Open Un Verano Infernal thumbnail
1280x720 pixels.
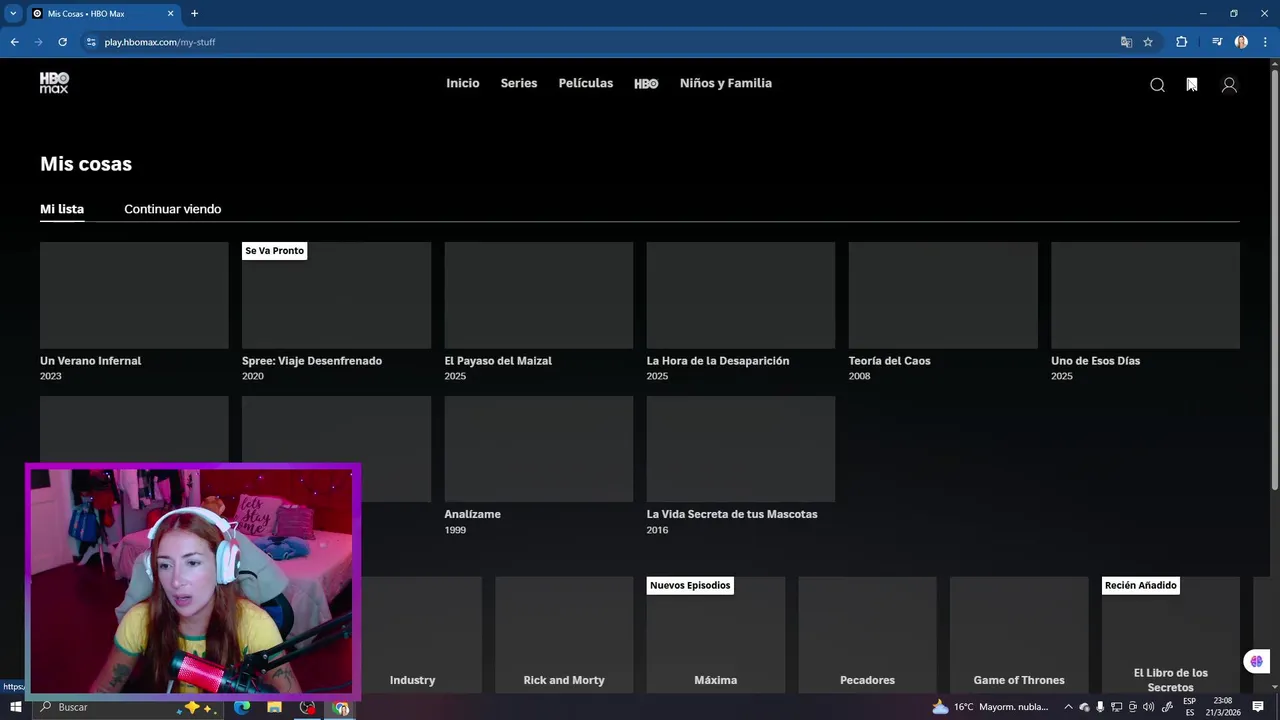[134, 295]
